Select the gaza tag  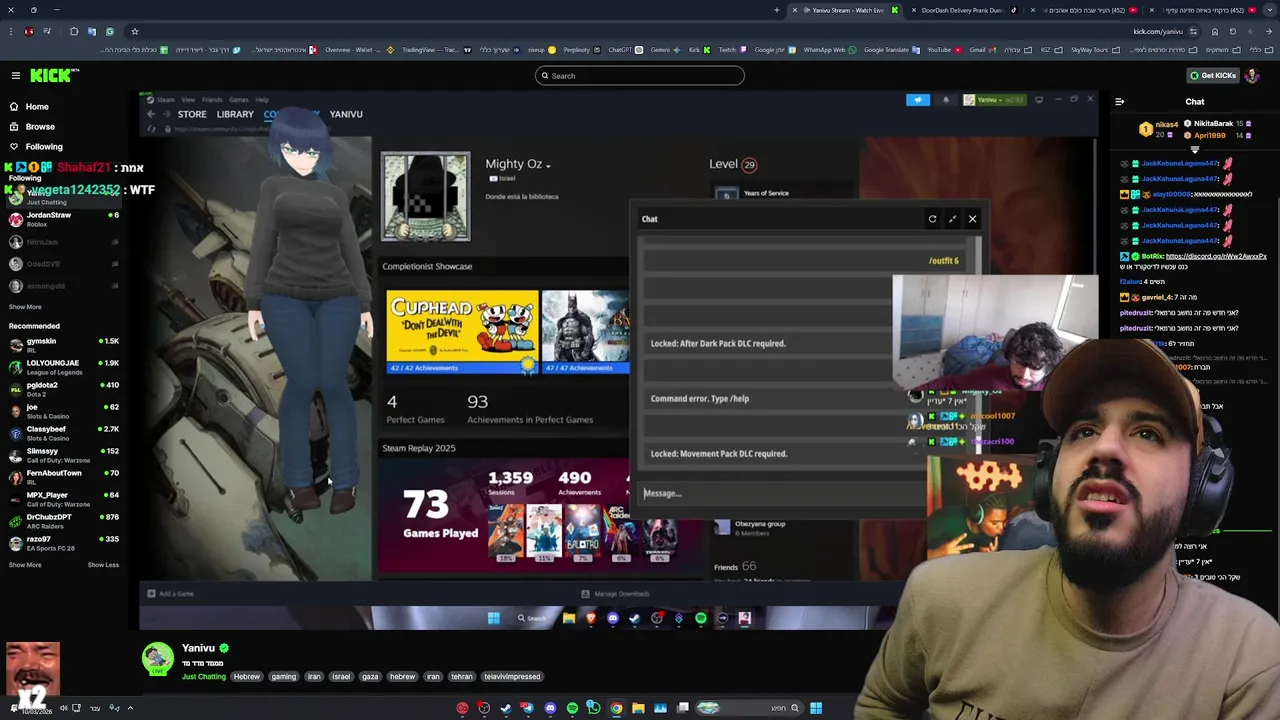370,677
